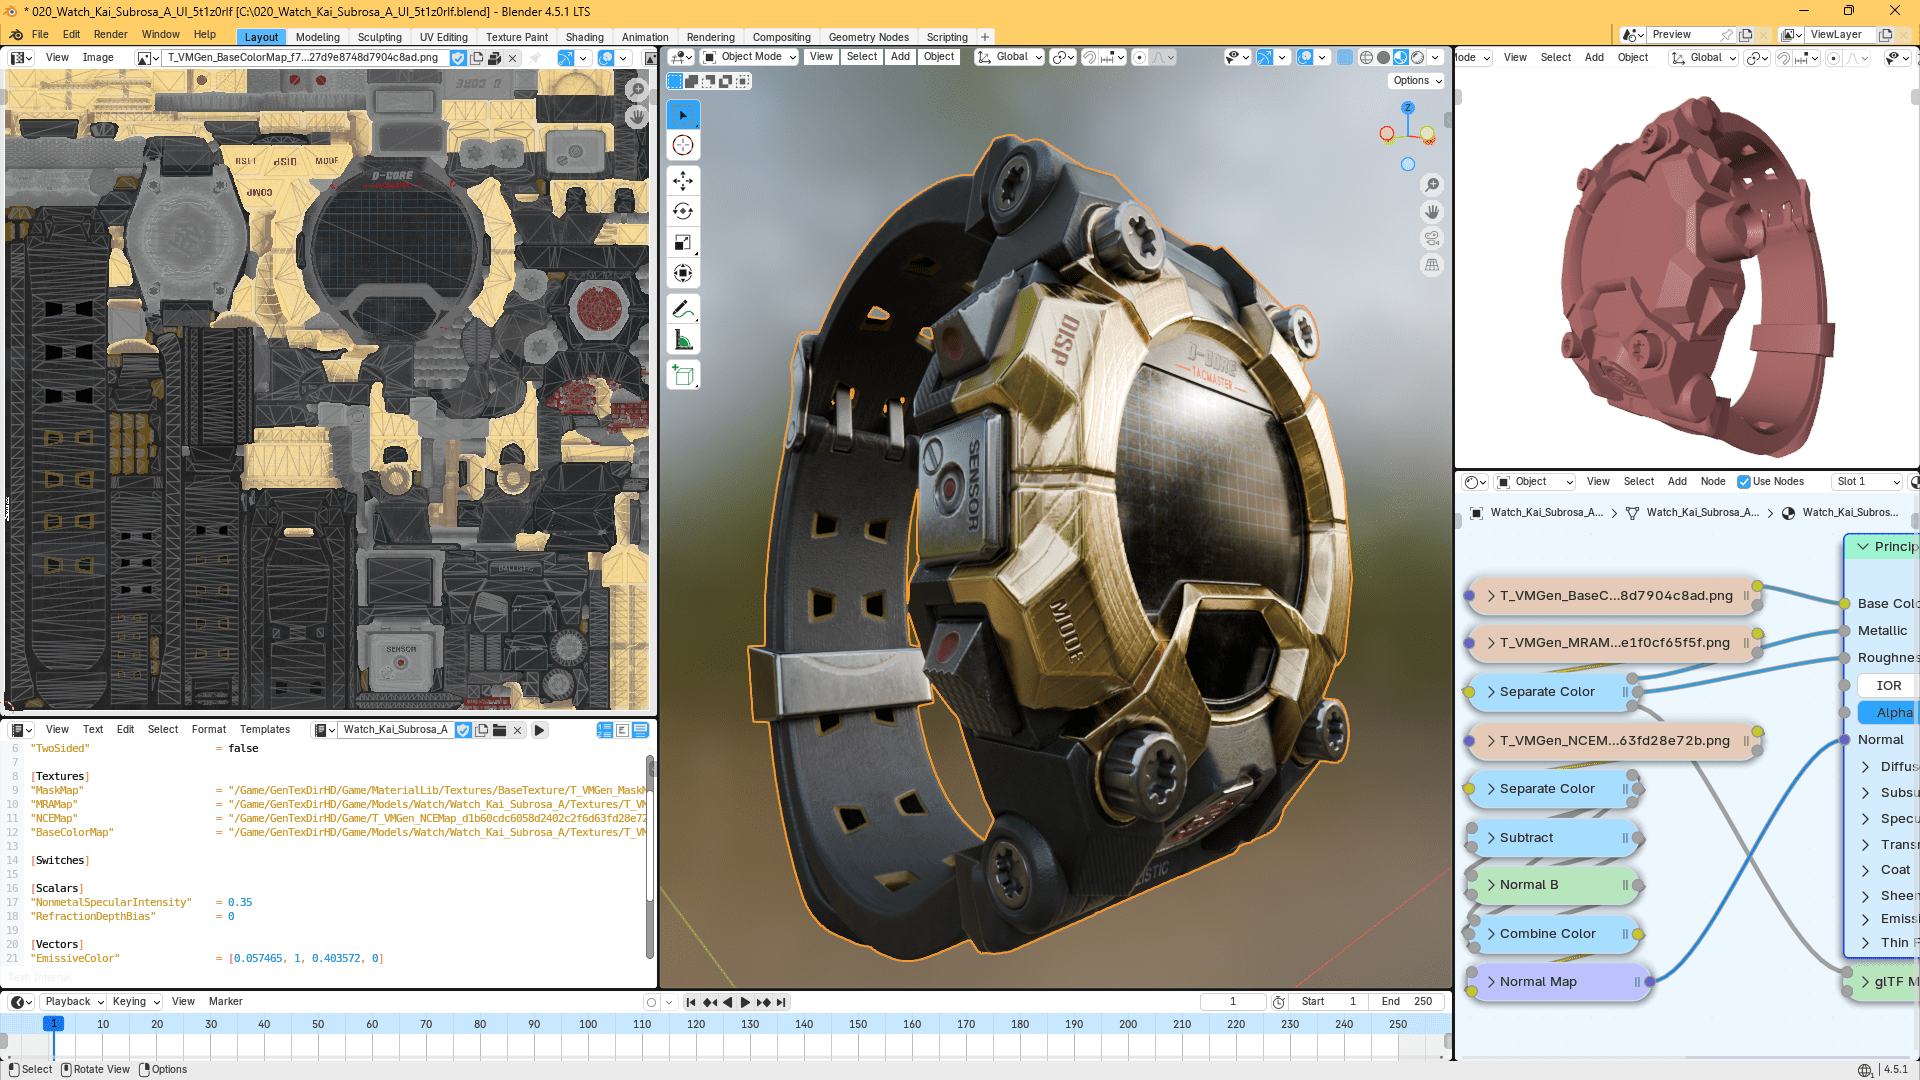Activate the 3D Cursor tool
The image size is (1920, 1080).
point(683,146)
